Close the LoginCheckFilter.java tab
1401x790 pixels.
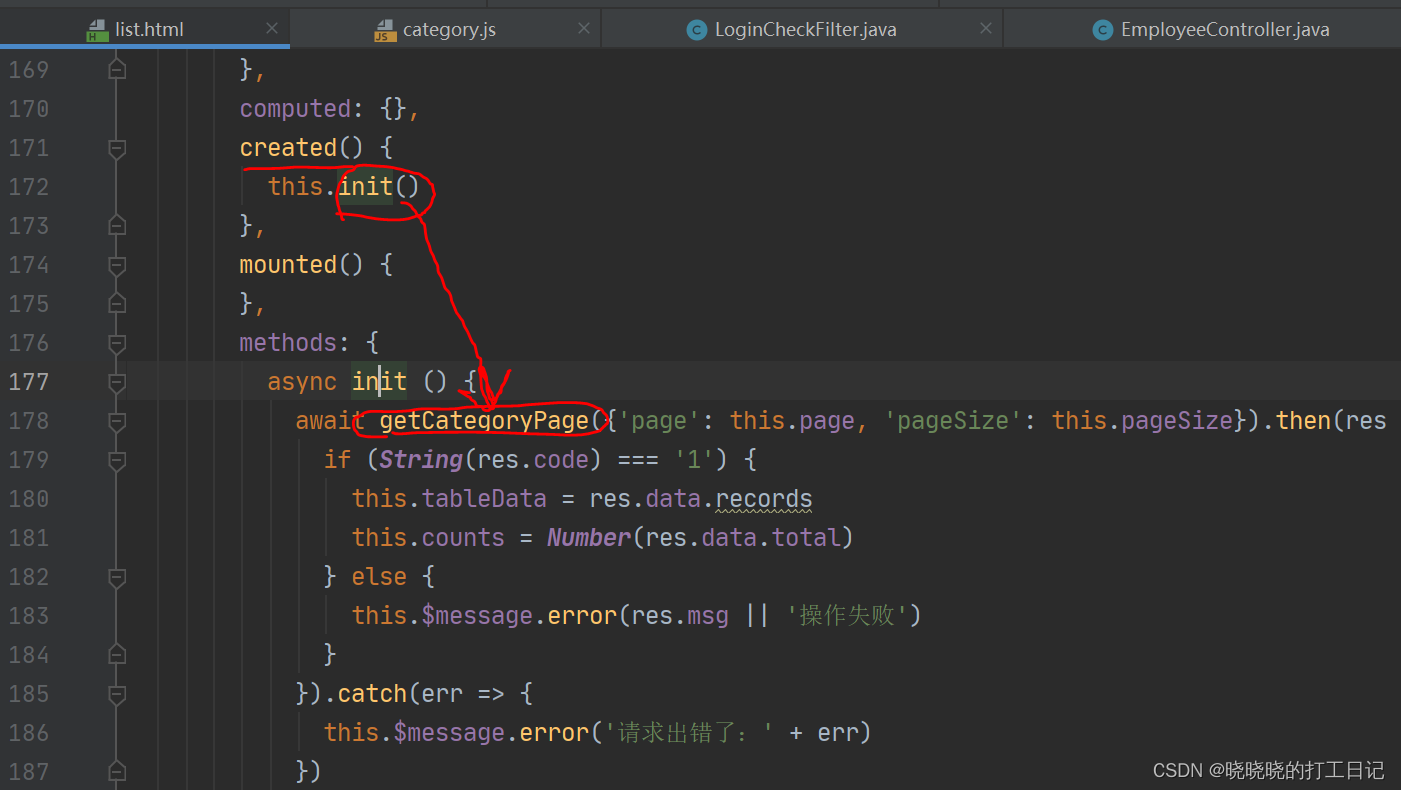pos(986,29)
